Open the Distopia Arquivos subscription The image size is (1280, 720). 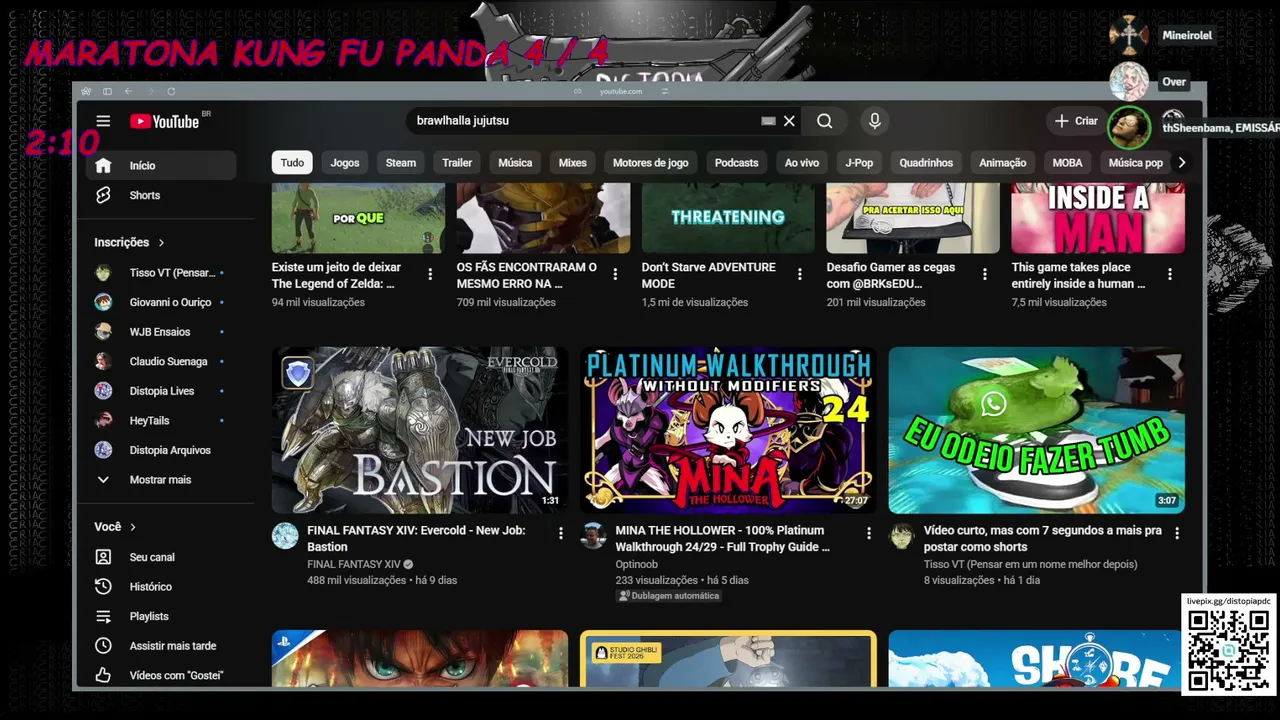tap(161, 450)
